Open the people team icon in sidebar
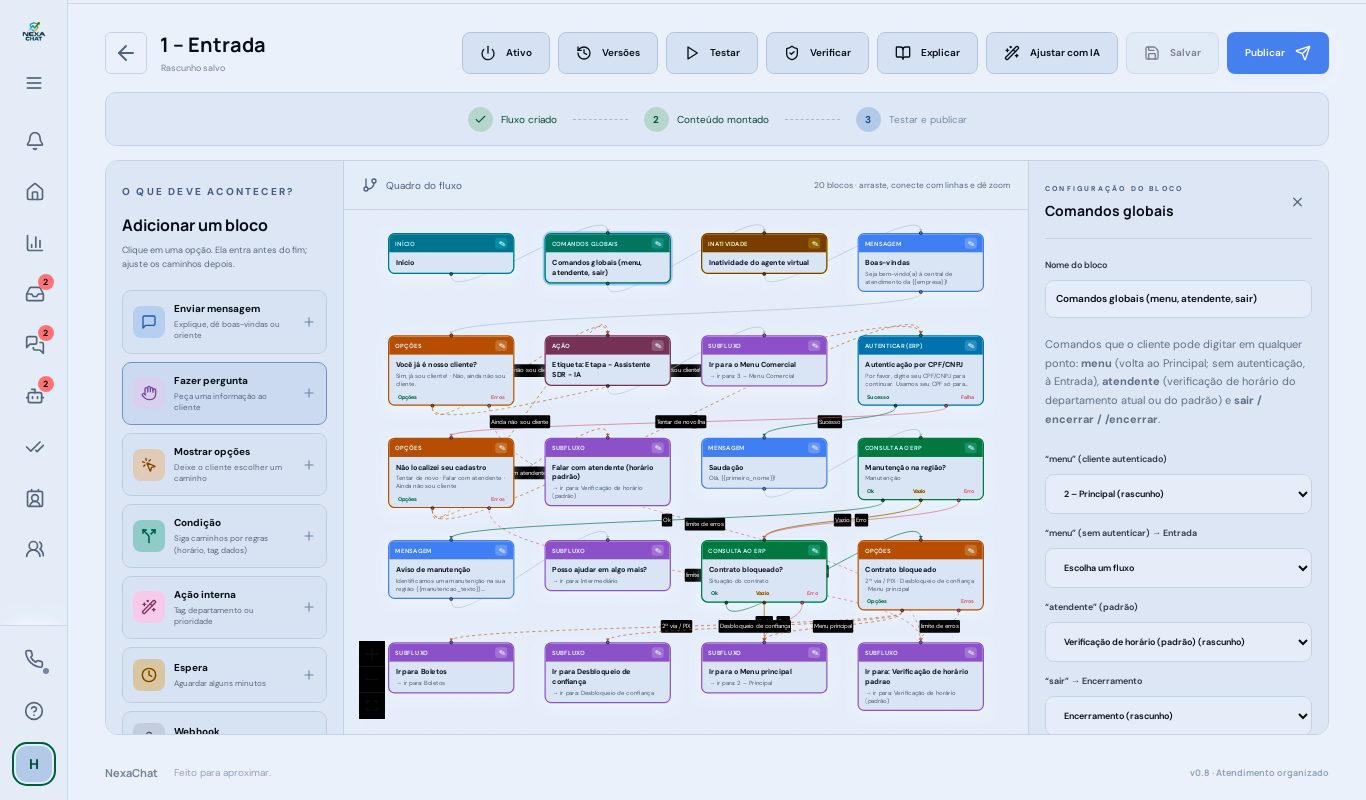This screenshot has width=1366, height=800. pos(34,548)
